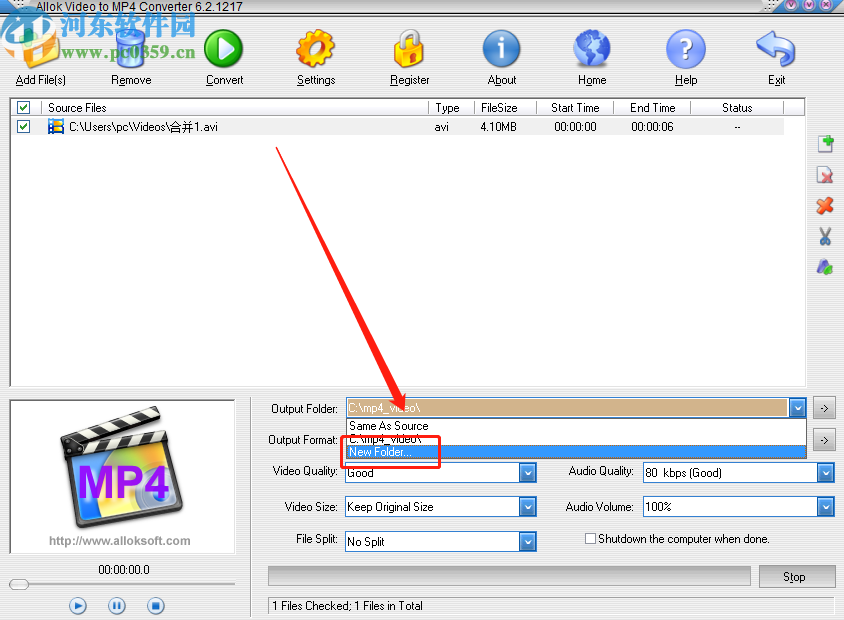844x620 pixels.
Task: Click the arrow button beside Output Folder
Action: [x=824, y=408]
